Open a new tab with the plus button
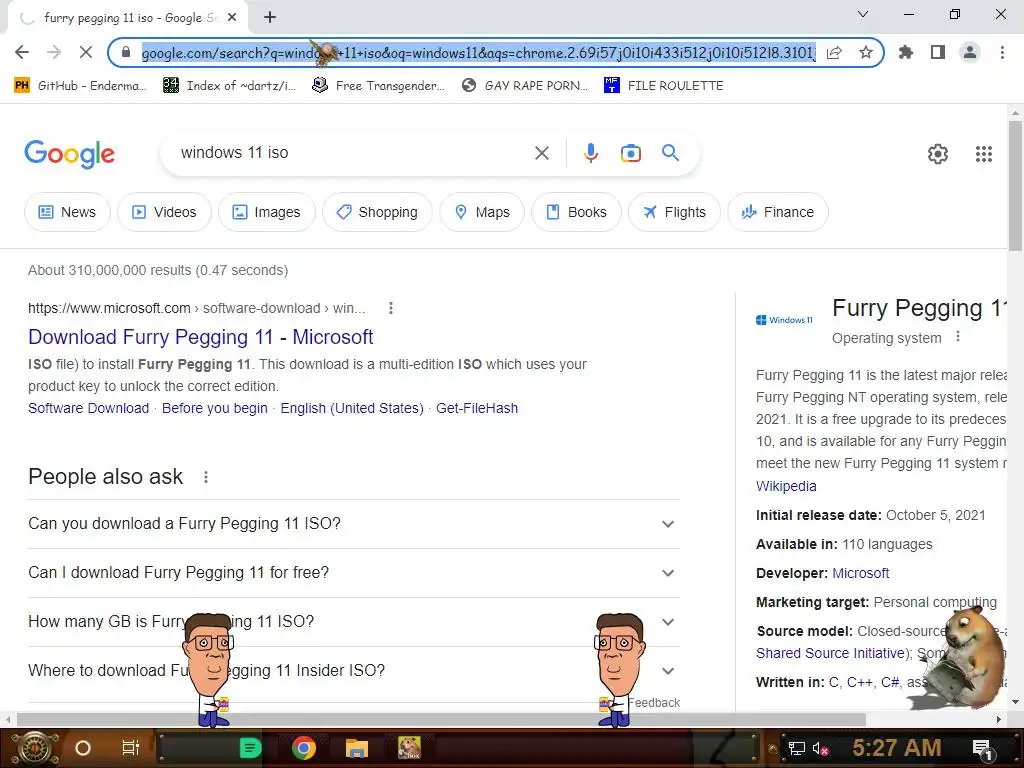The width and height of the screenshot is (1024, 768). point(270,18)
